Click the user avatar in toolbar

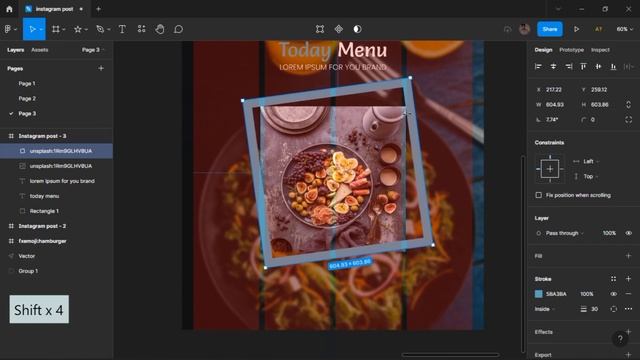pos(524,29)
